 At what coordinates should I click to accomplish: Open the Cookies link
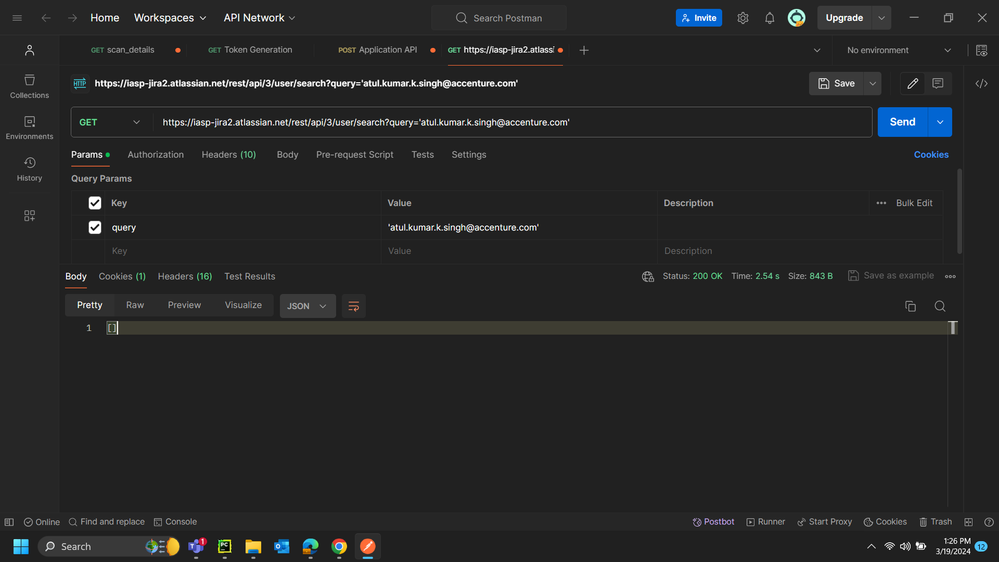coord(931,155)
